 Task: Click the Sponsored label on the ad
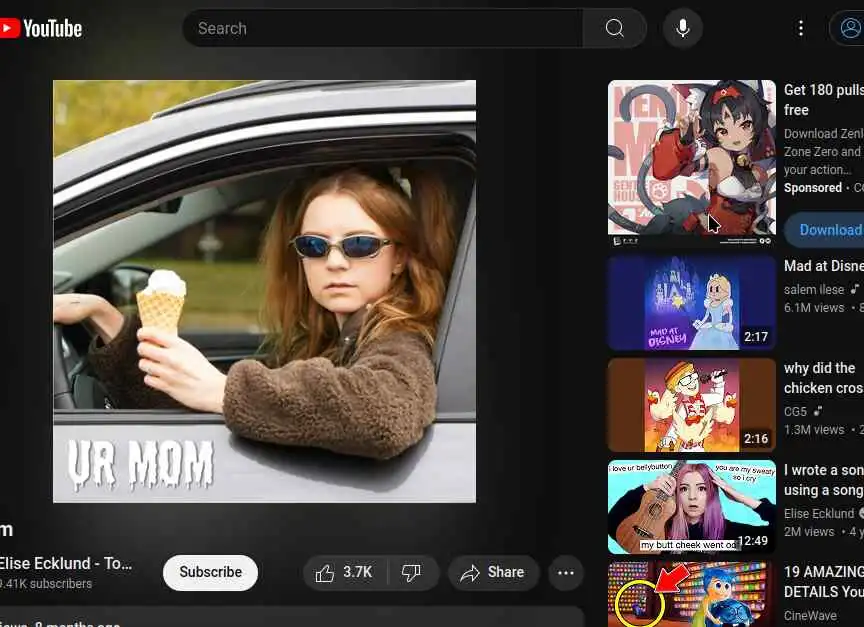(x=813, y=188)
